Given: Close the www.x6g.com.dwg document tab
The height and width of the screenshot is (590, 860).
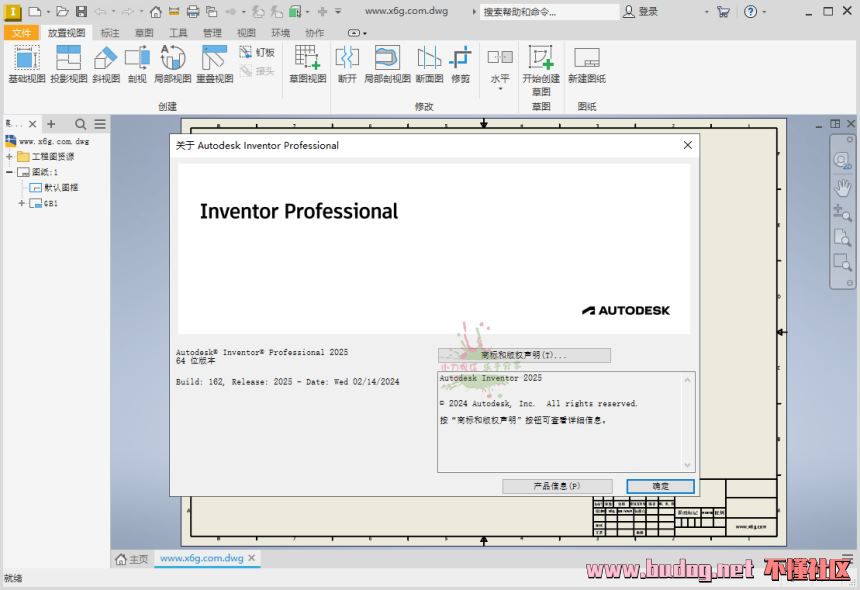Looking at the screenshot, I should point(252,558).
